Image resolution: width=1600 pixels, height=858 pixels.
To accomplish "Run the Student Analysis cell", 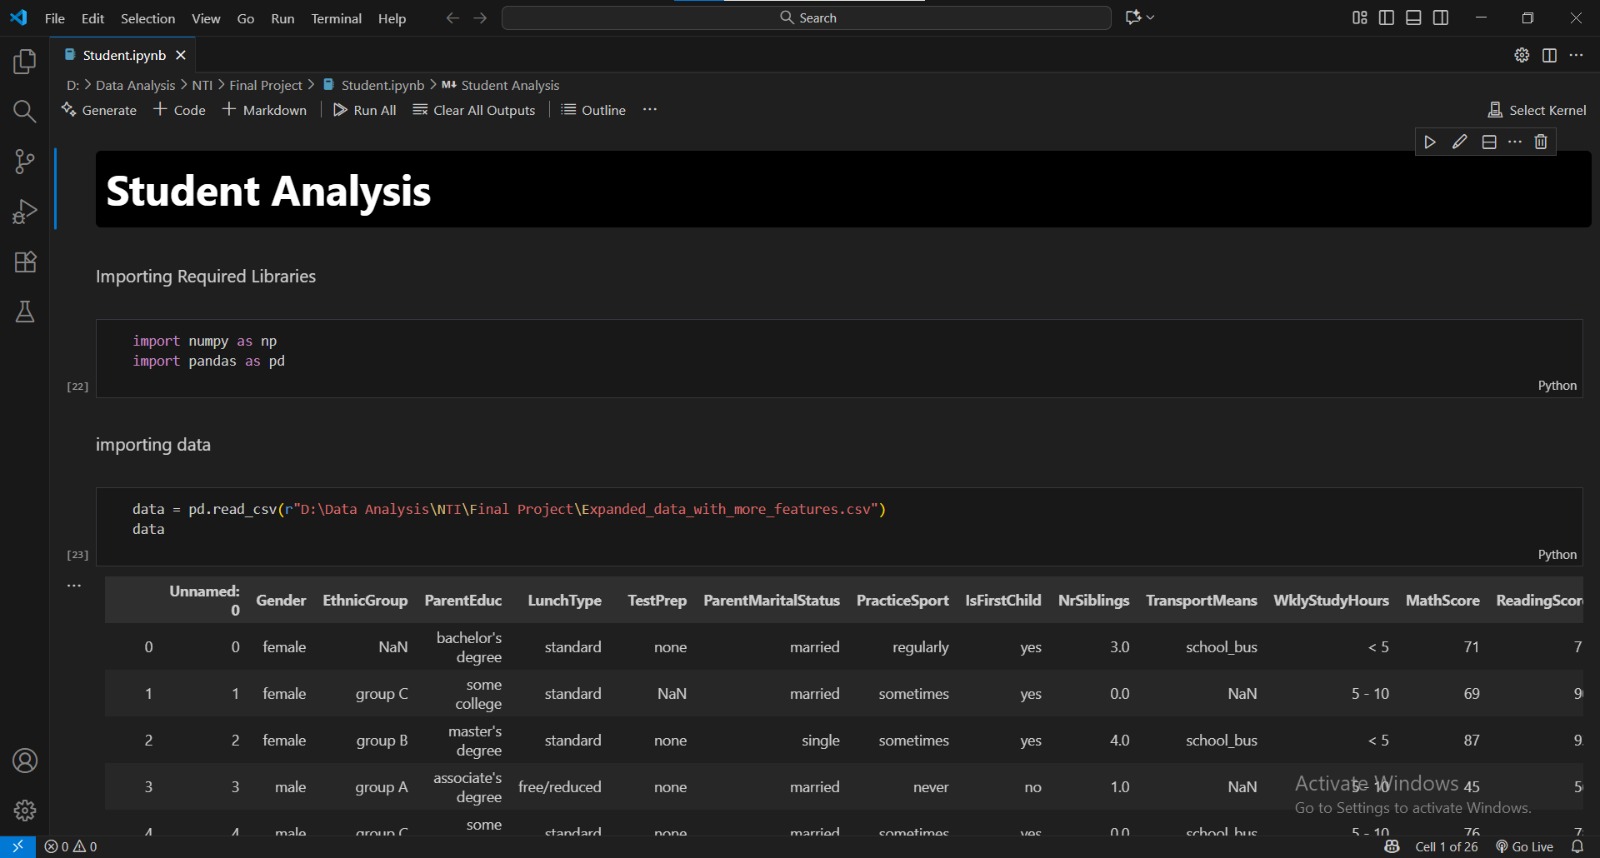I will pos(1430,142).
